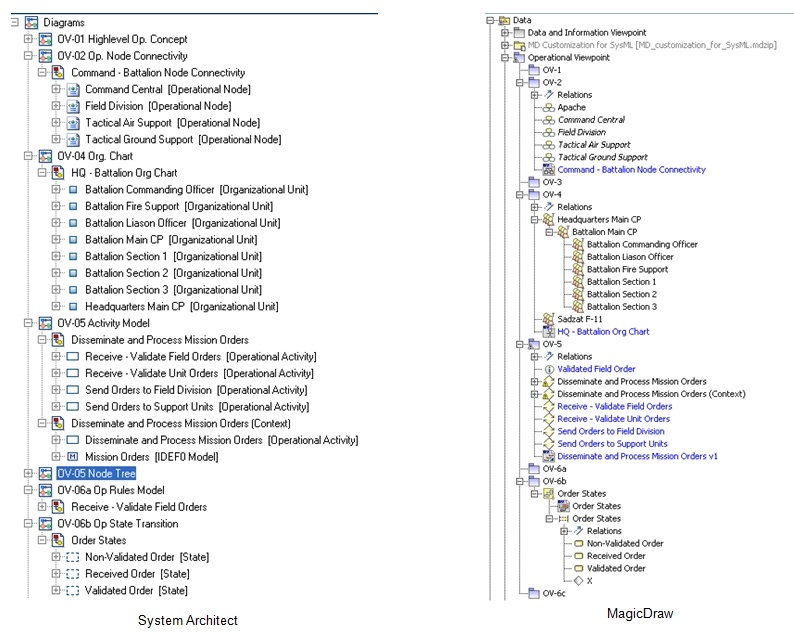Screen dimensions: 794x641
Task: Click the Command - Battalion Node Connectivity diagram icon in MagicDraw
Action: coord(548,170)
